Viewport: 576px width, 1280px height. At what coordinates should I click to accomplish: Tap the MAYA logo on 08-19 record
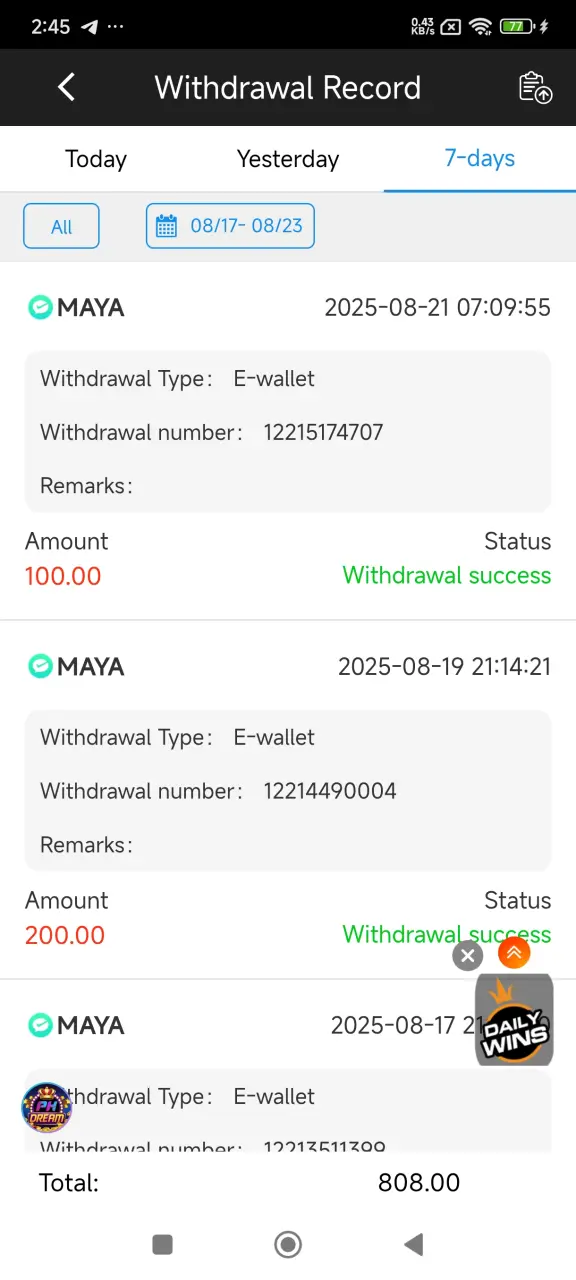pos(76,666)
